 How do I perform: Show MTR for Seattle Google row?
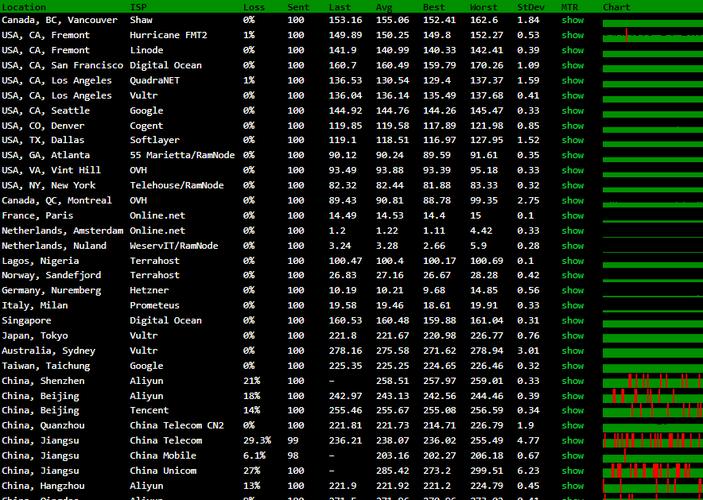point(573,110)
